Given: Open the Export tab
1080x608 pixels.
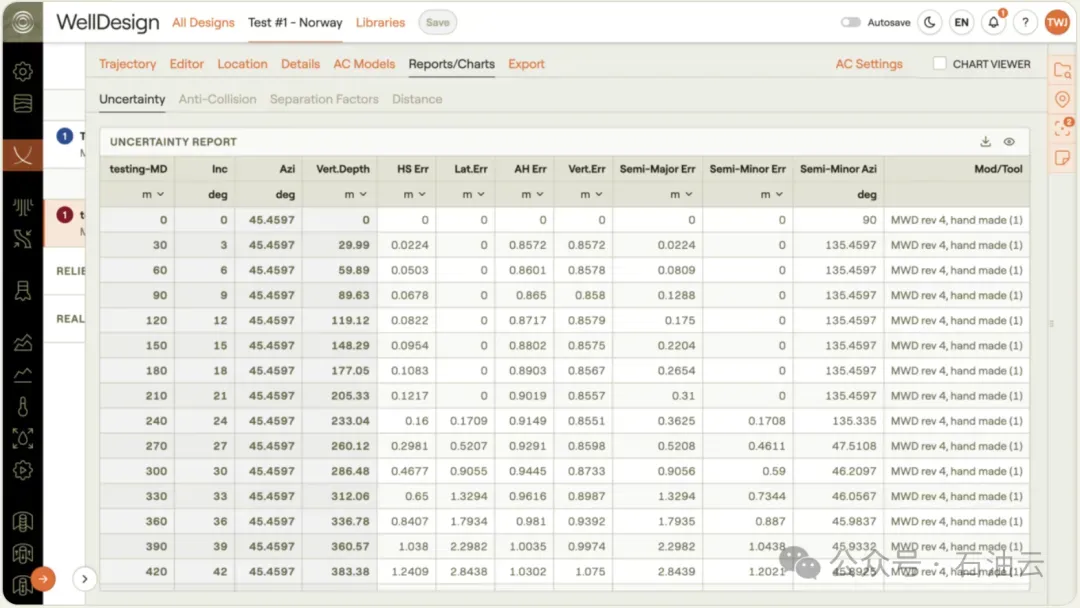Looking at the screenshot, I should [x=526, y=63].
